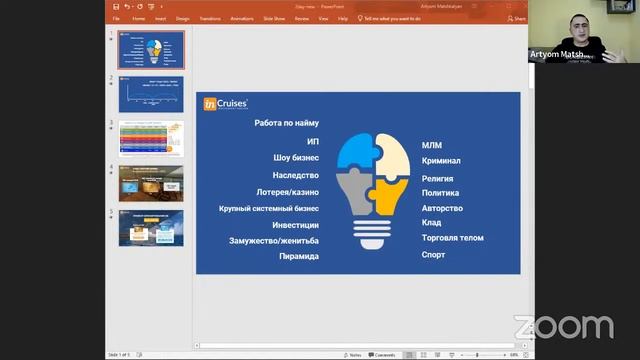
Task: Click the Save icon in quick access toolbar
Action: pos(116,7)
